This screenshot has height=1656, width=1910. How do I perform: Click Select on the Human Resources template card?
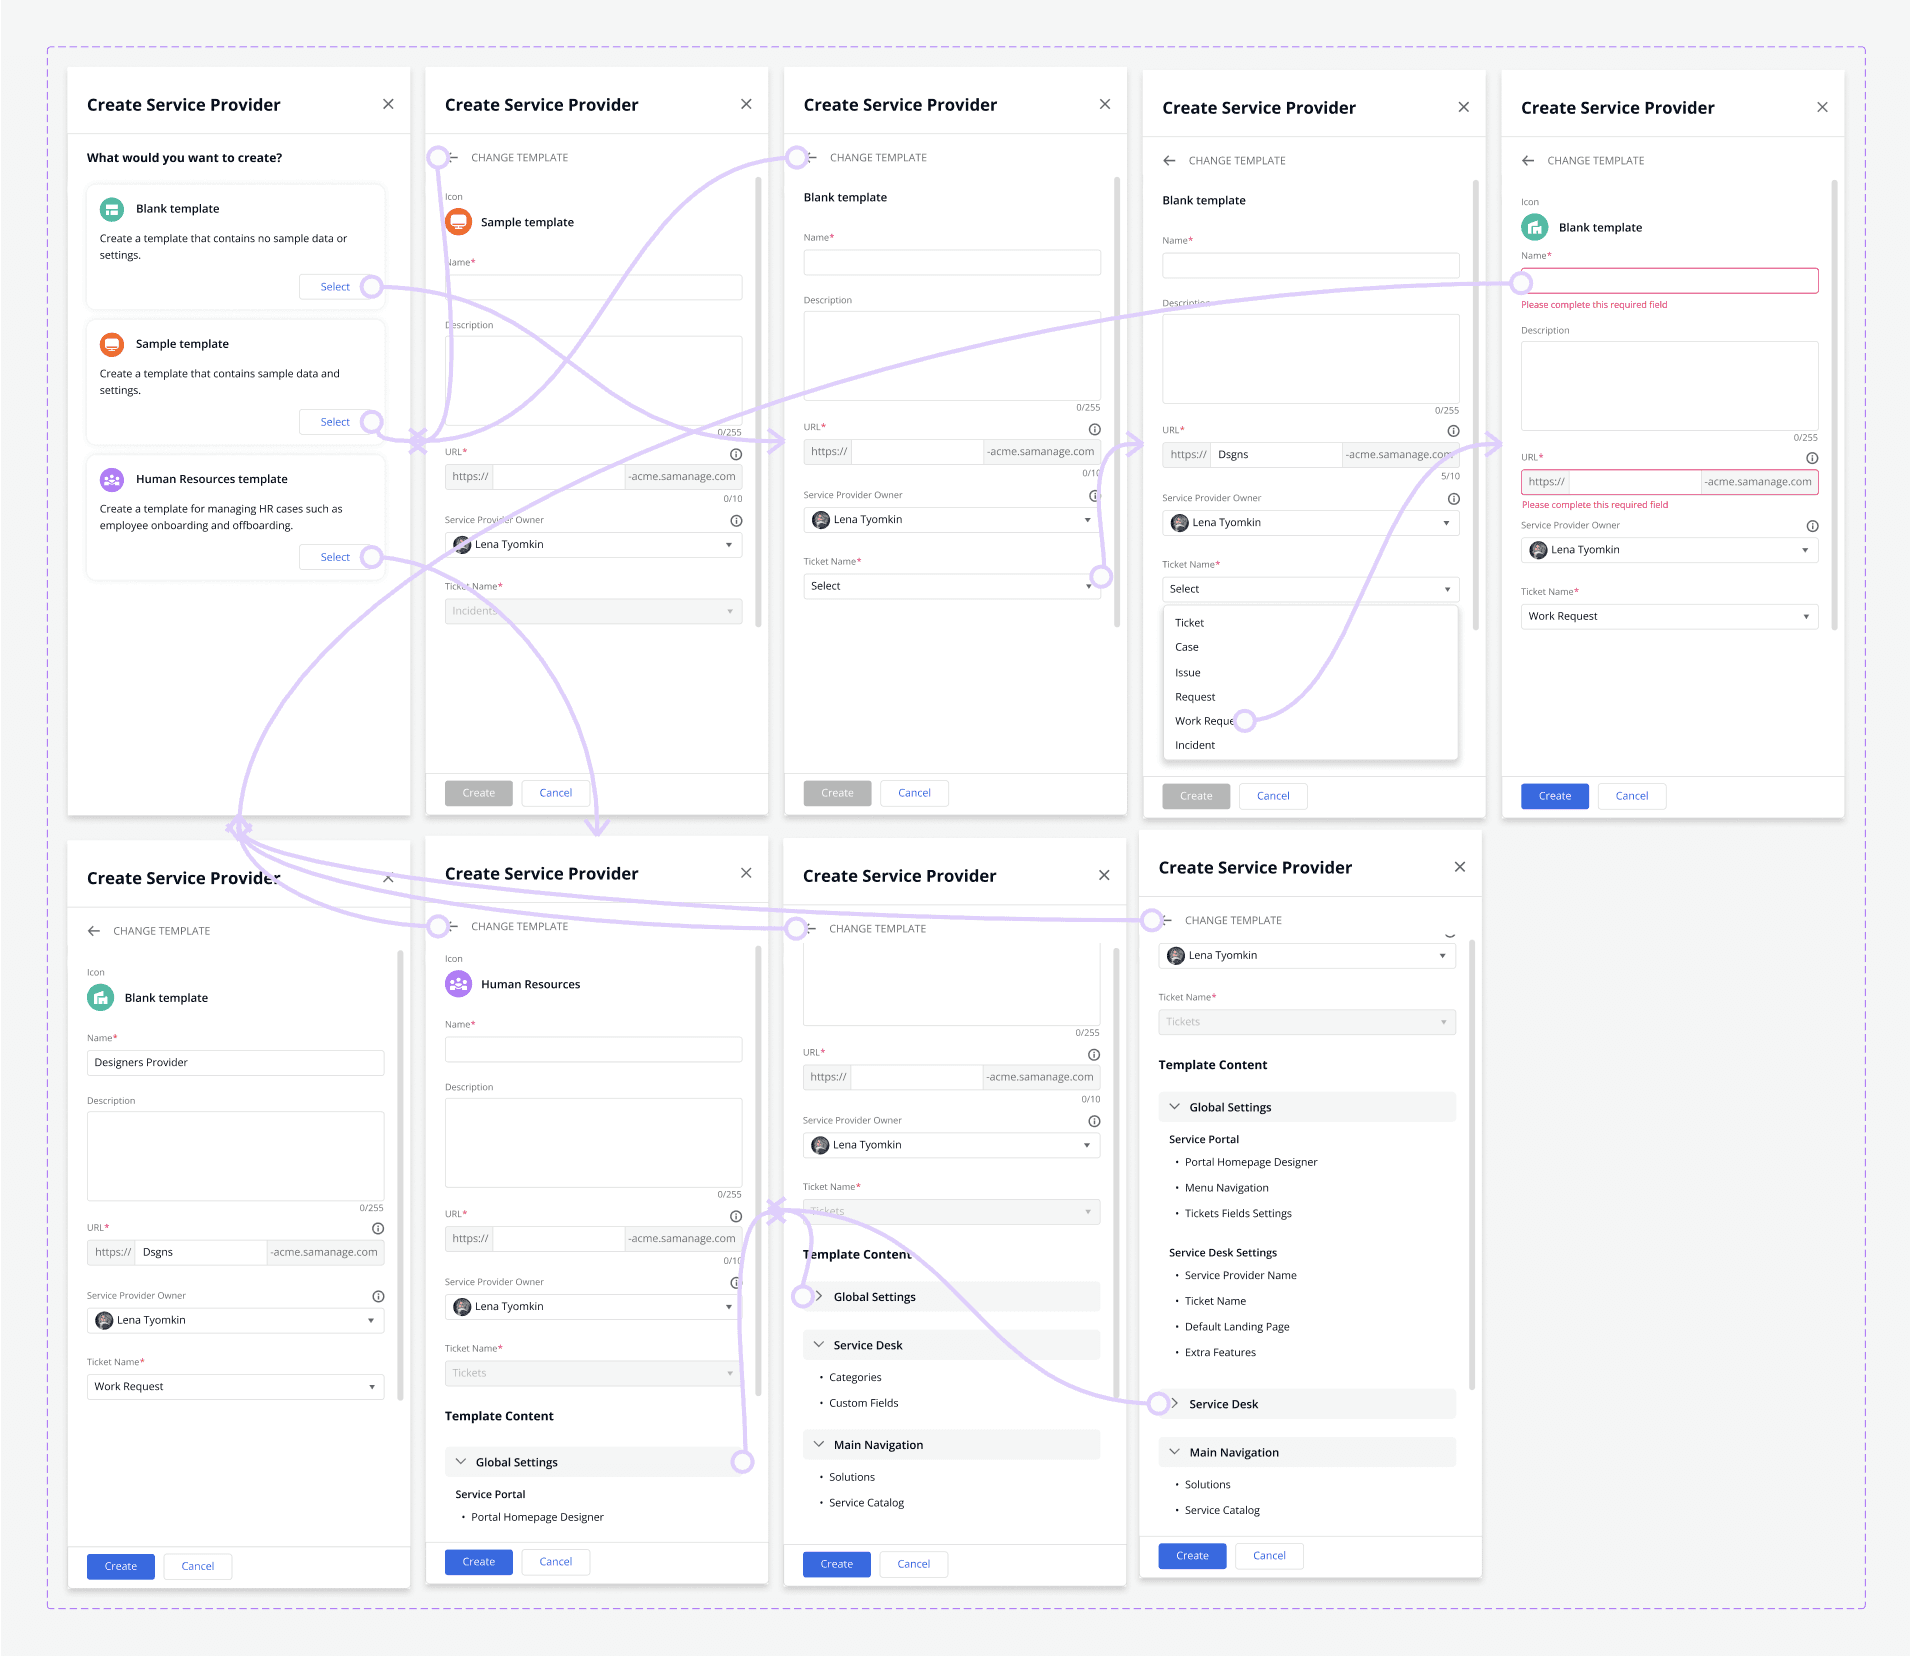(x=335, y=557)
